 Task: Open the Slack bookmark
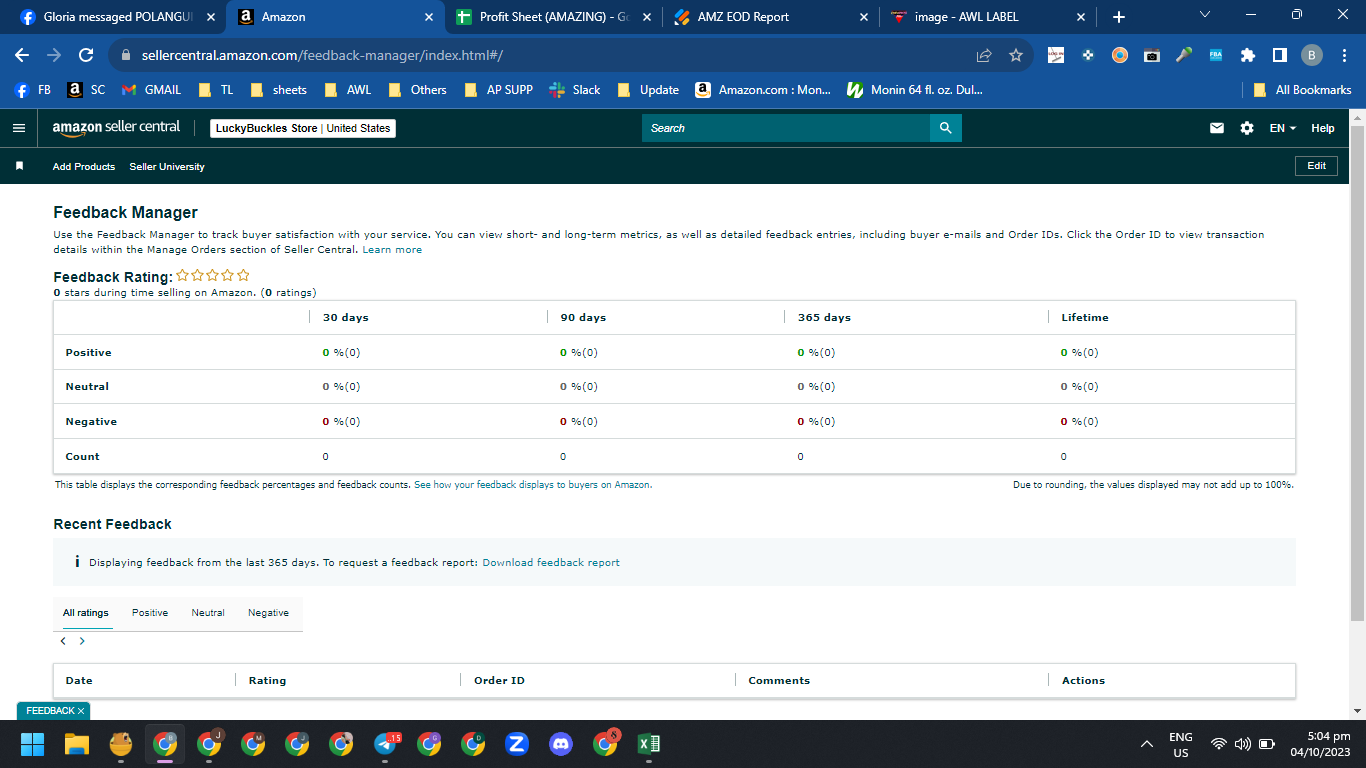click(x=575, y=90)
